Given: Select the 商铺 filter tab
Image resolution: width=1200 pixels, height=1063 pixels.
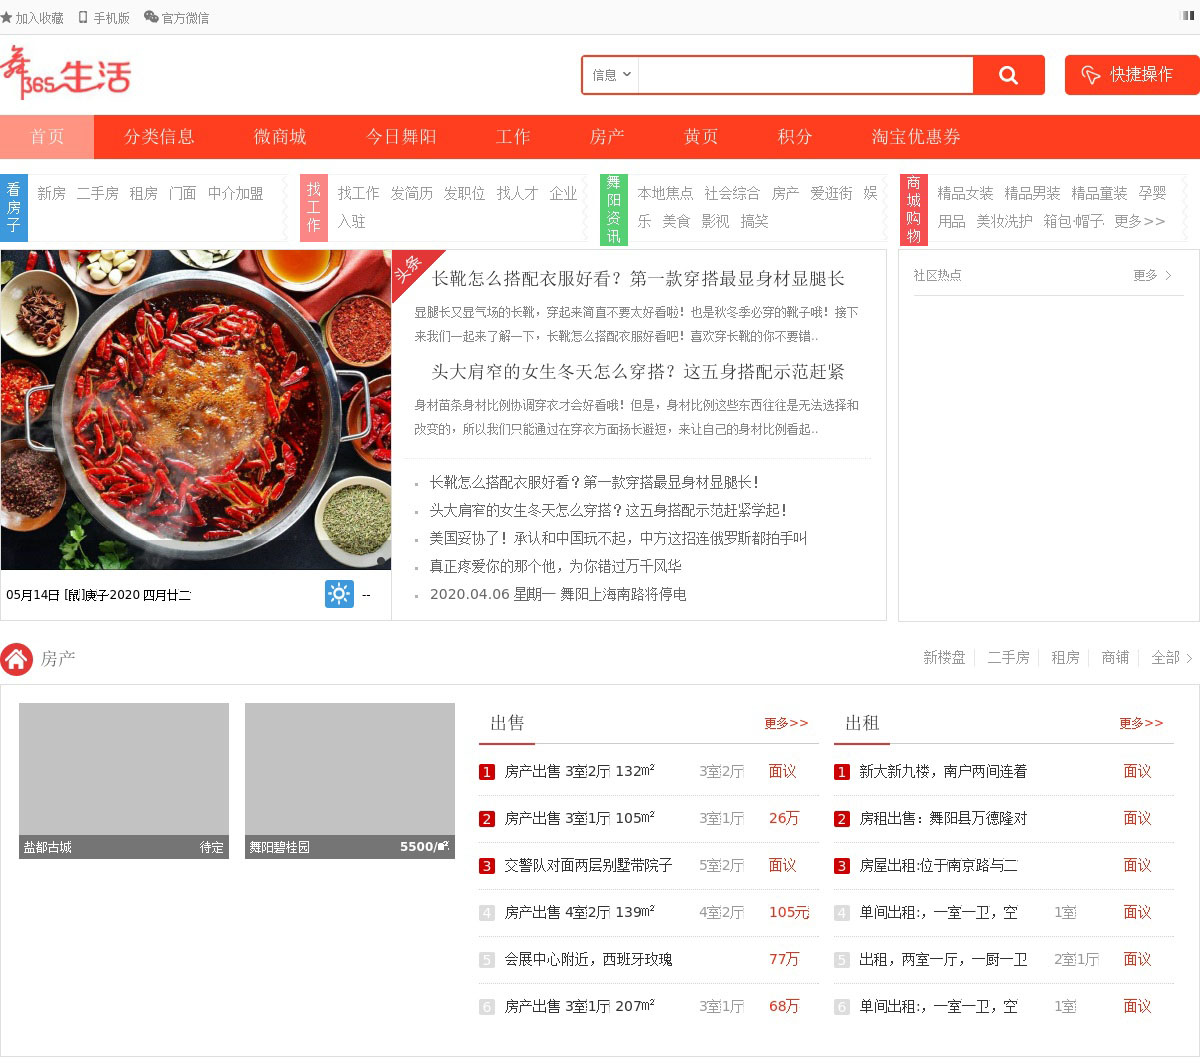Looking at the screenshot, I should click(1115, 657).
